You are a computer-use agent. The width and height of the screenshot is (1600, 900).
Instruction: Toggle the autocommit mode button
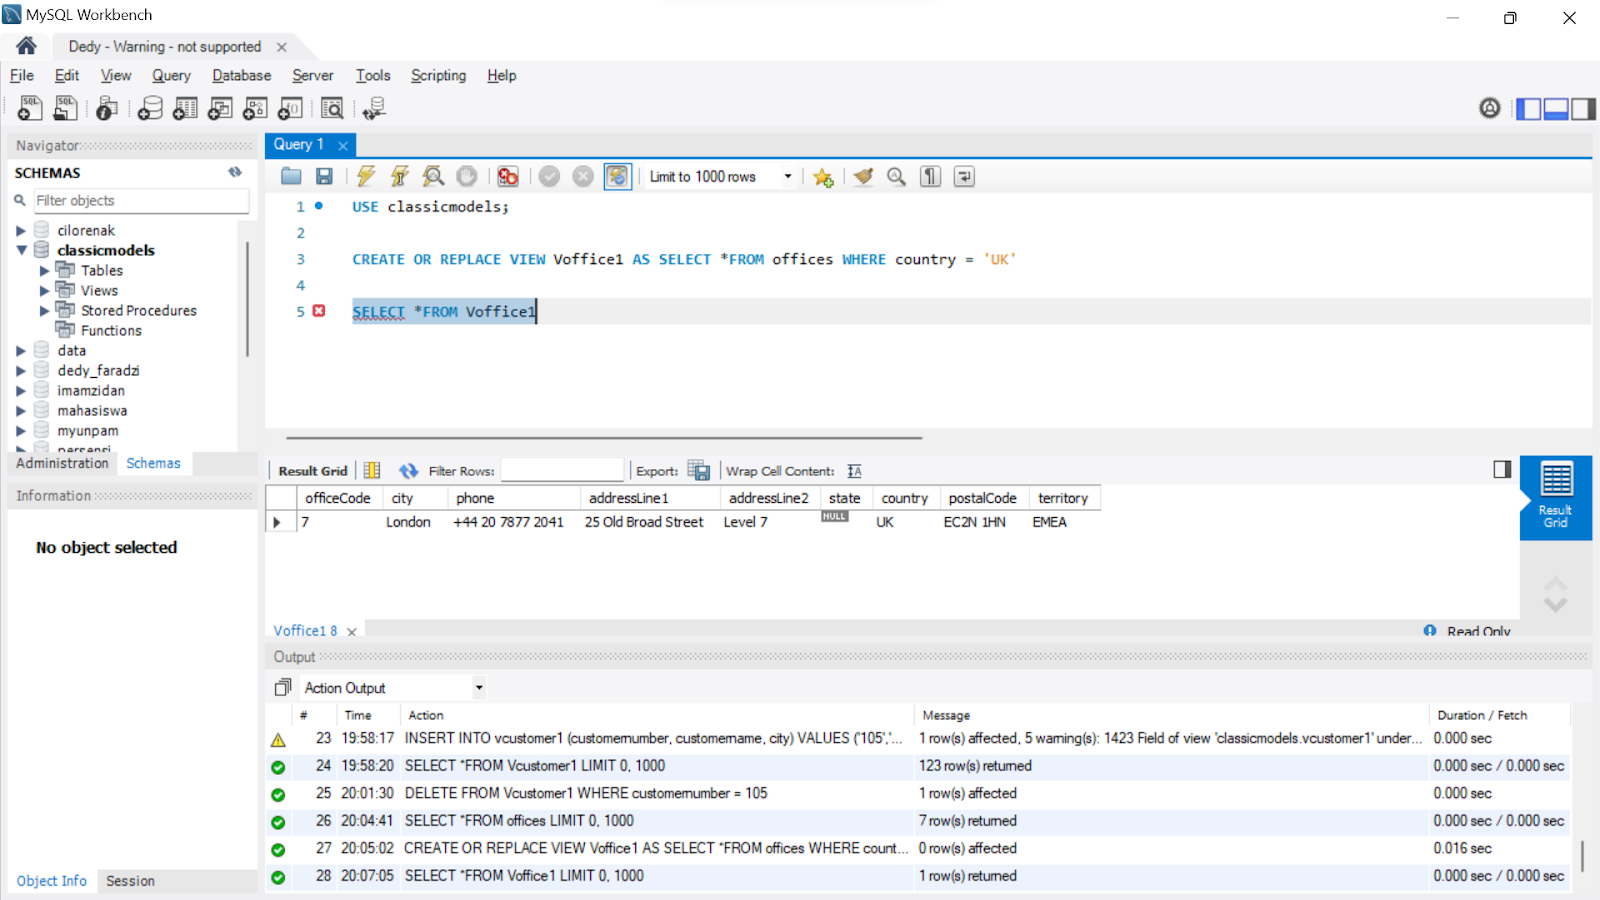click(x=617, y=177)
